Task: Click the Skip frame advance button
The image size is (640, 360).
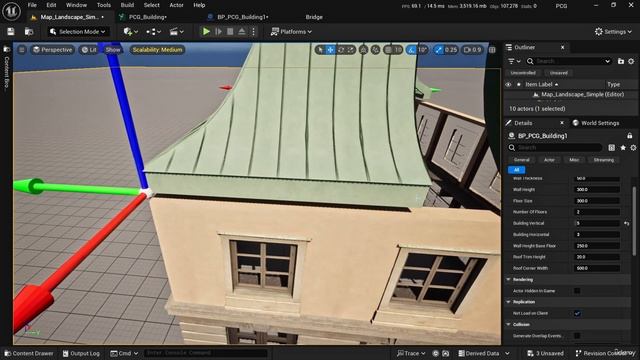Action: [x=218, y=31]
